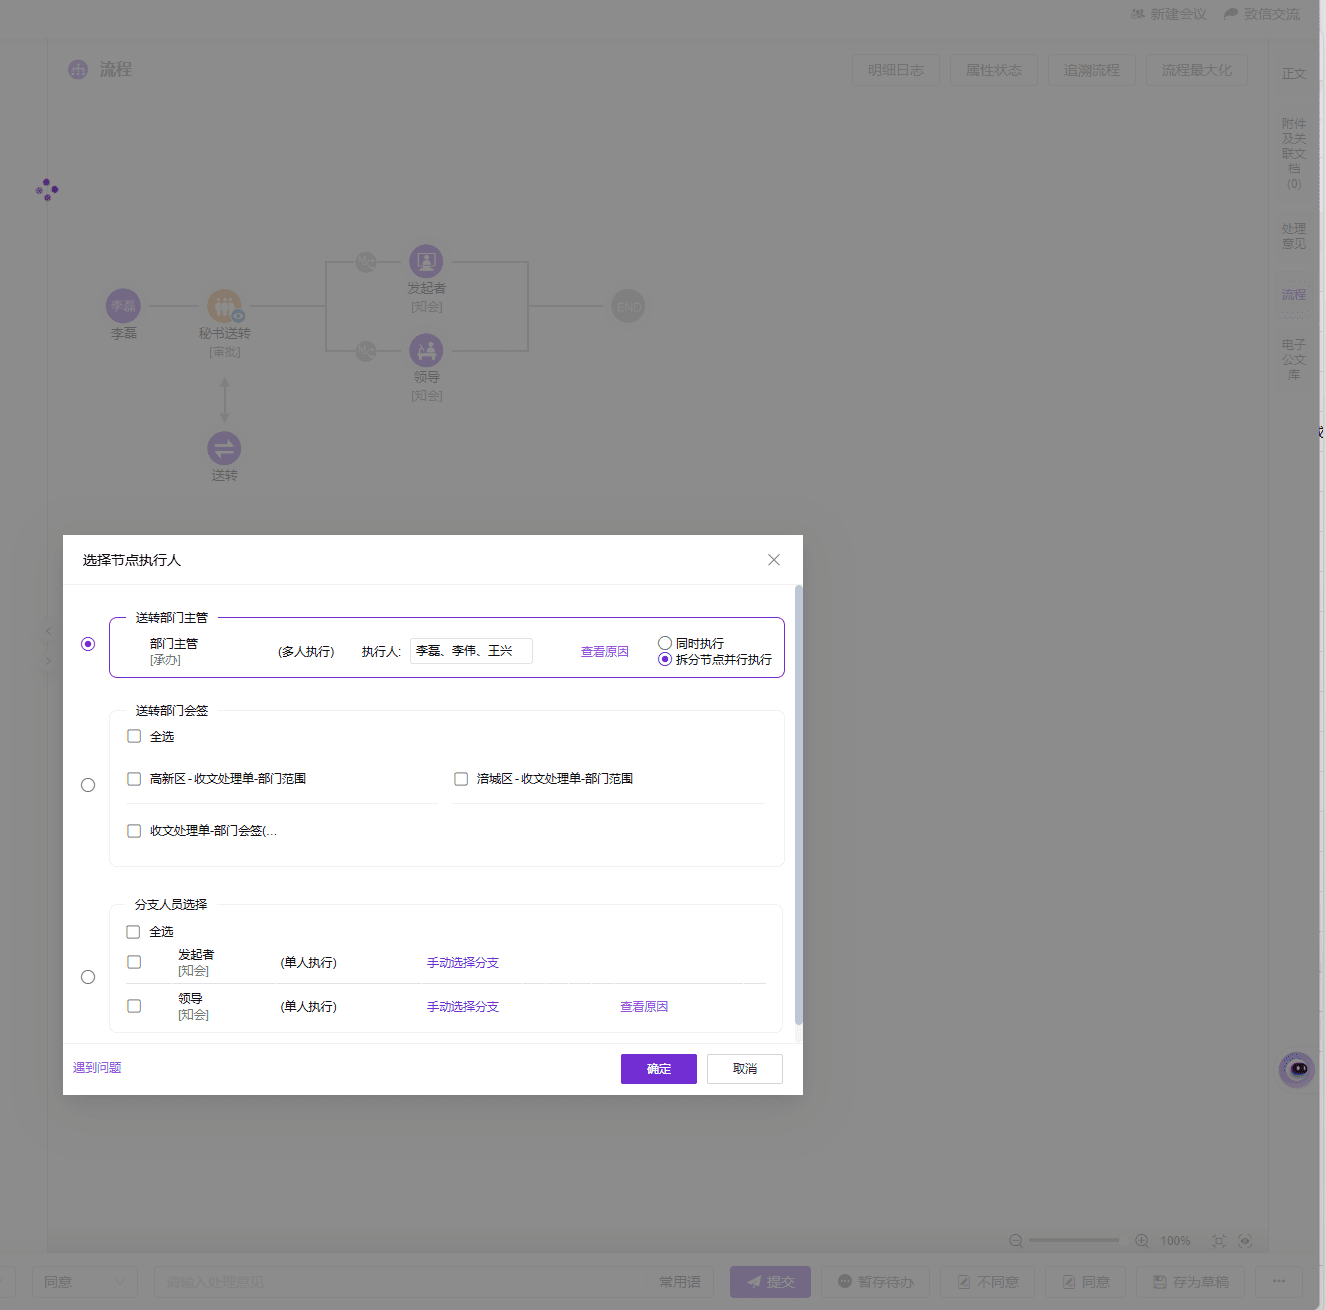Check 高新区-收文处理单-部门范围
The image size is (1326, 1310).
tap(134, 779)
